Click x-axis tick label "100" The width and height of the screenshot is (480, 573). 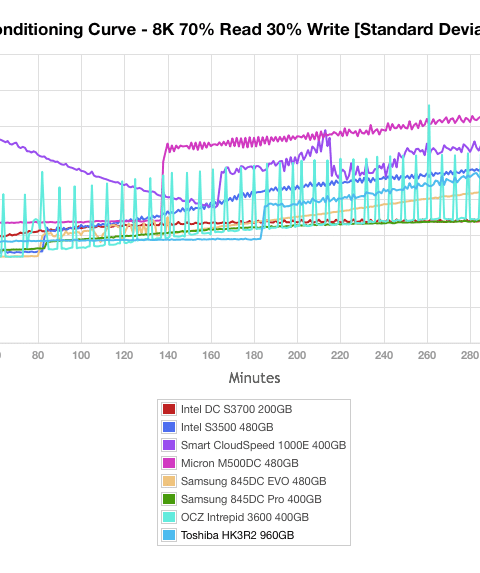click(x=81, y=355)
